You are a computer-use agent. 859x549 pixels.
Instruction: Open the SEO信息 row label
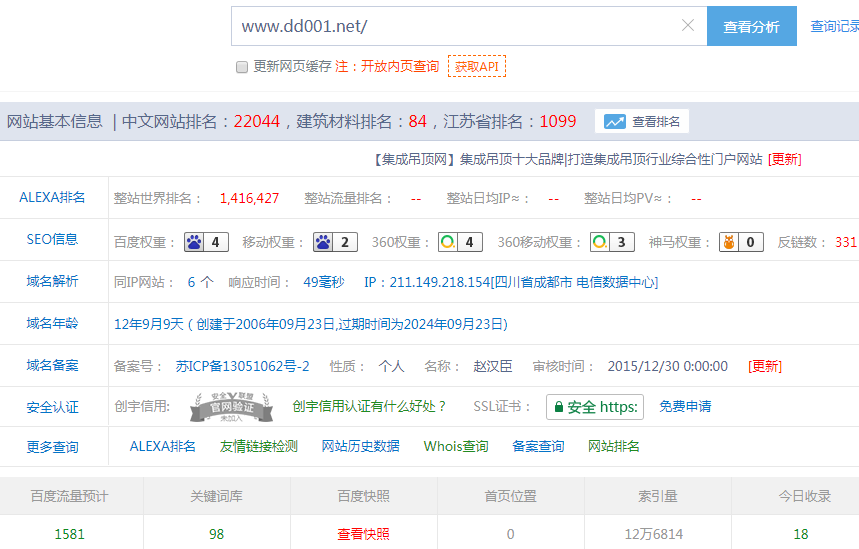click(52, 239)
